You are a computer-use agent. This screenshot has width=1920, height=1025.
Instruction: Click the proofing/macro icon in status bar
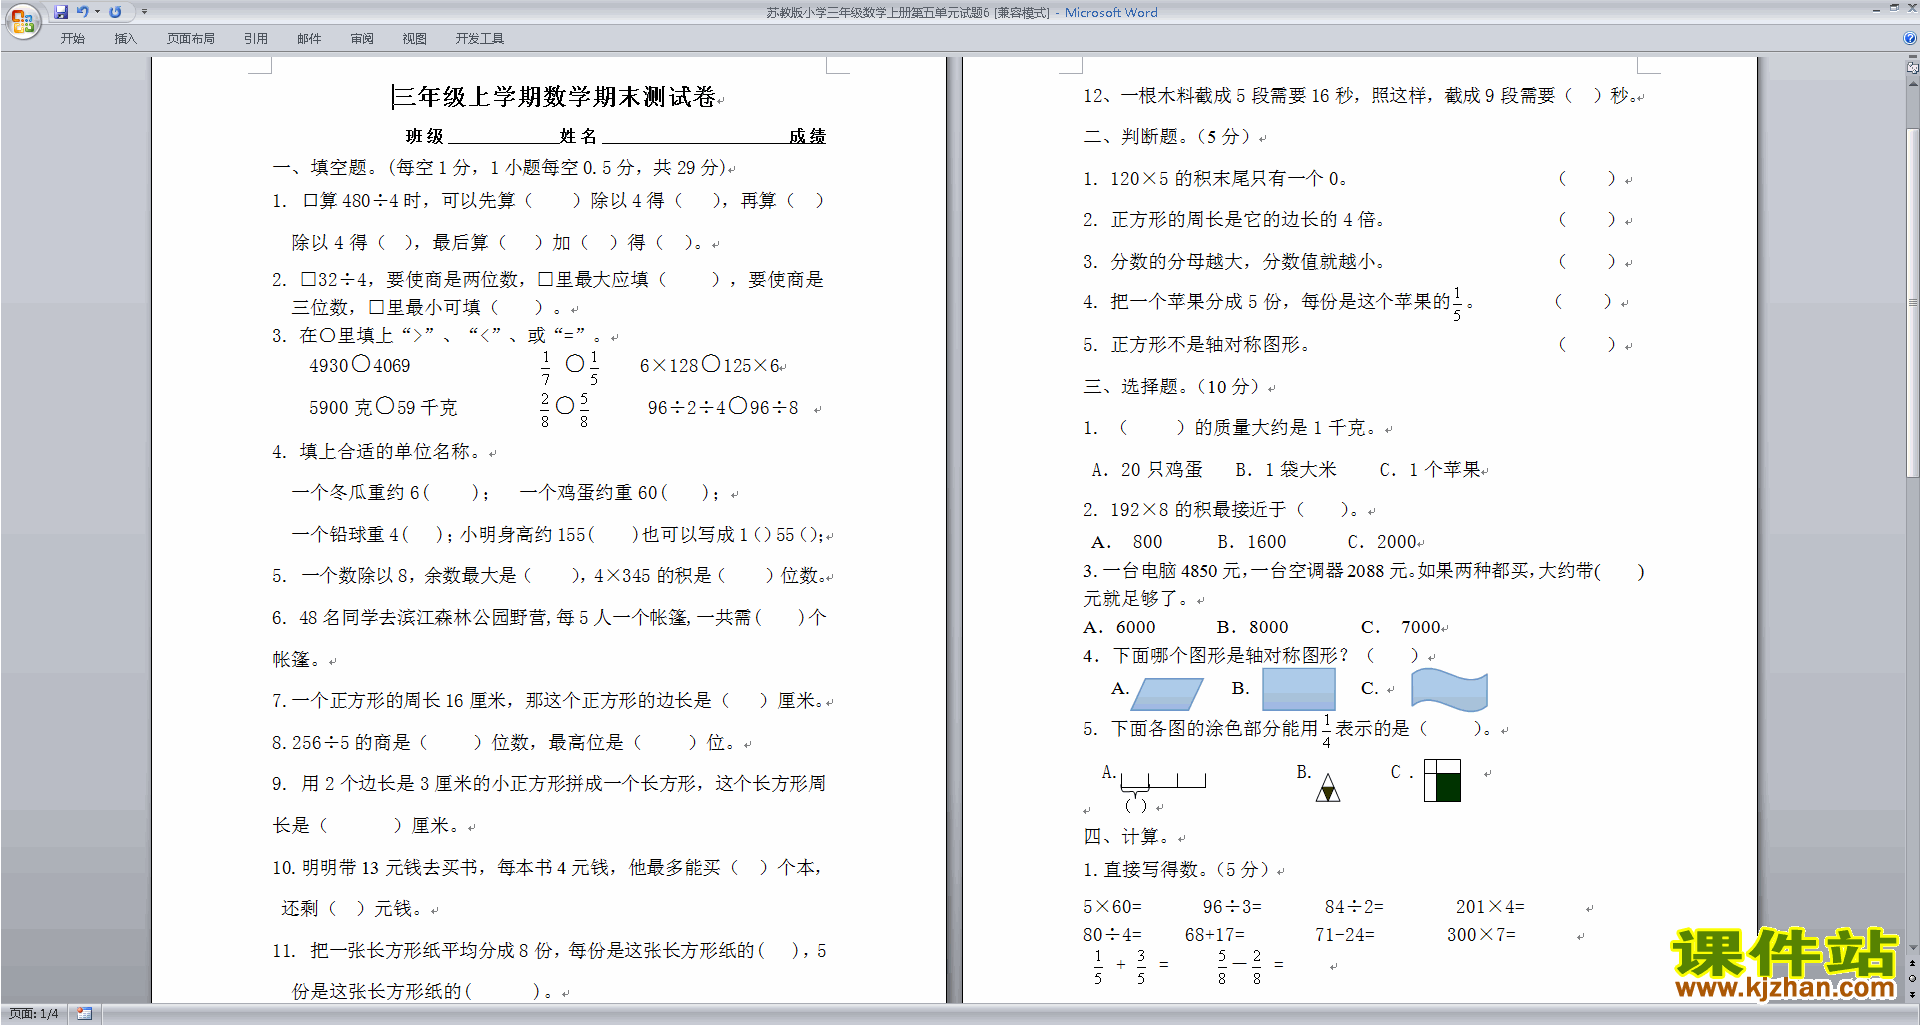pyautogui.click(x=85, y=1014)
